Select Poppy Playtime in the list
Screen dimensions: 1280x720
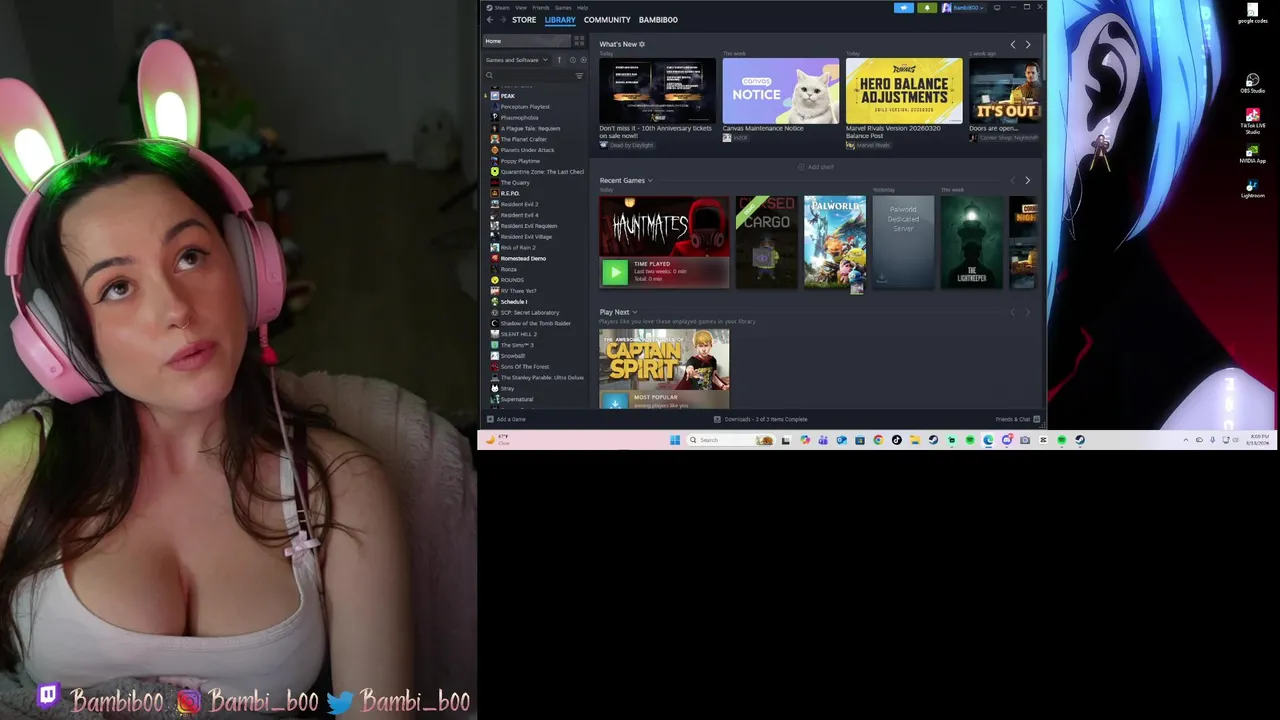520,161
